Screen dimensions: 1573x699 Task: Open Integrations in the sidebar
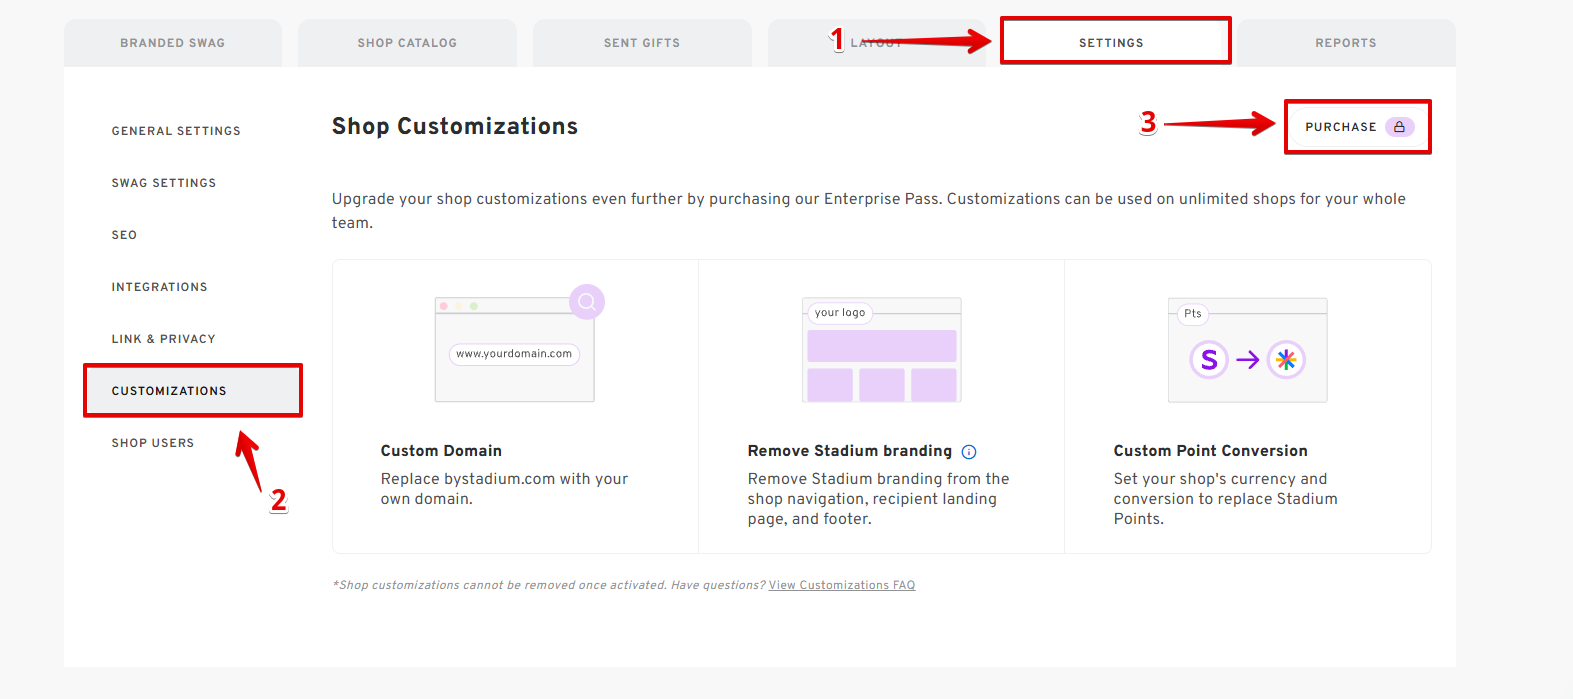coord(160,287)
